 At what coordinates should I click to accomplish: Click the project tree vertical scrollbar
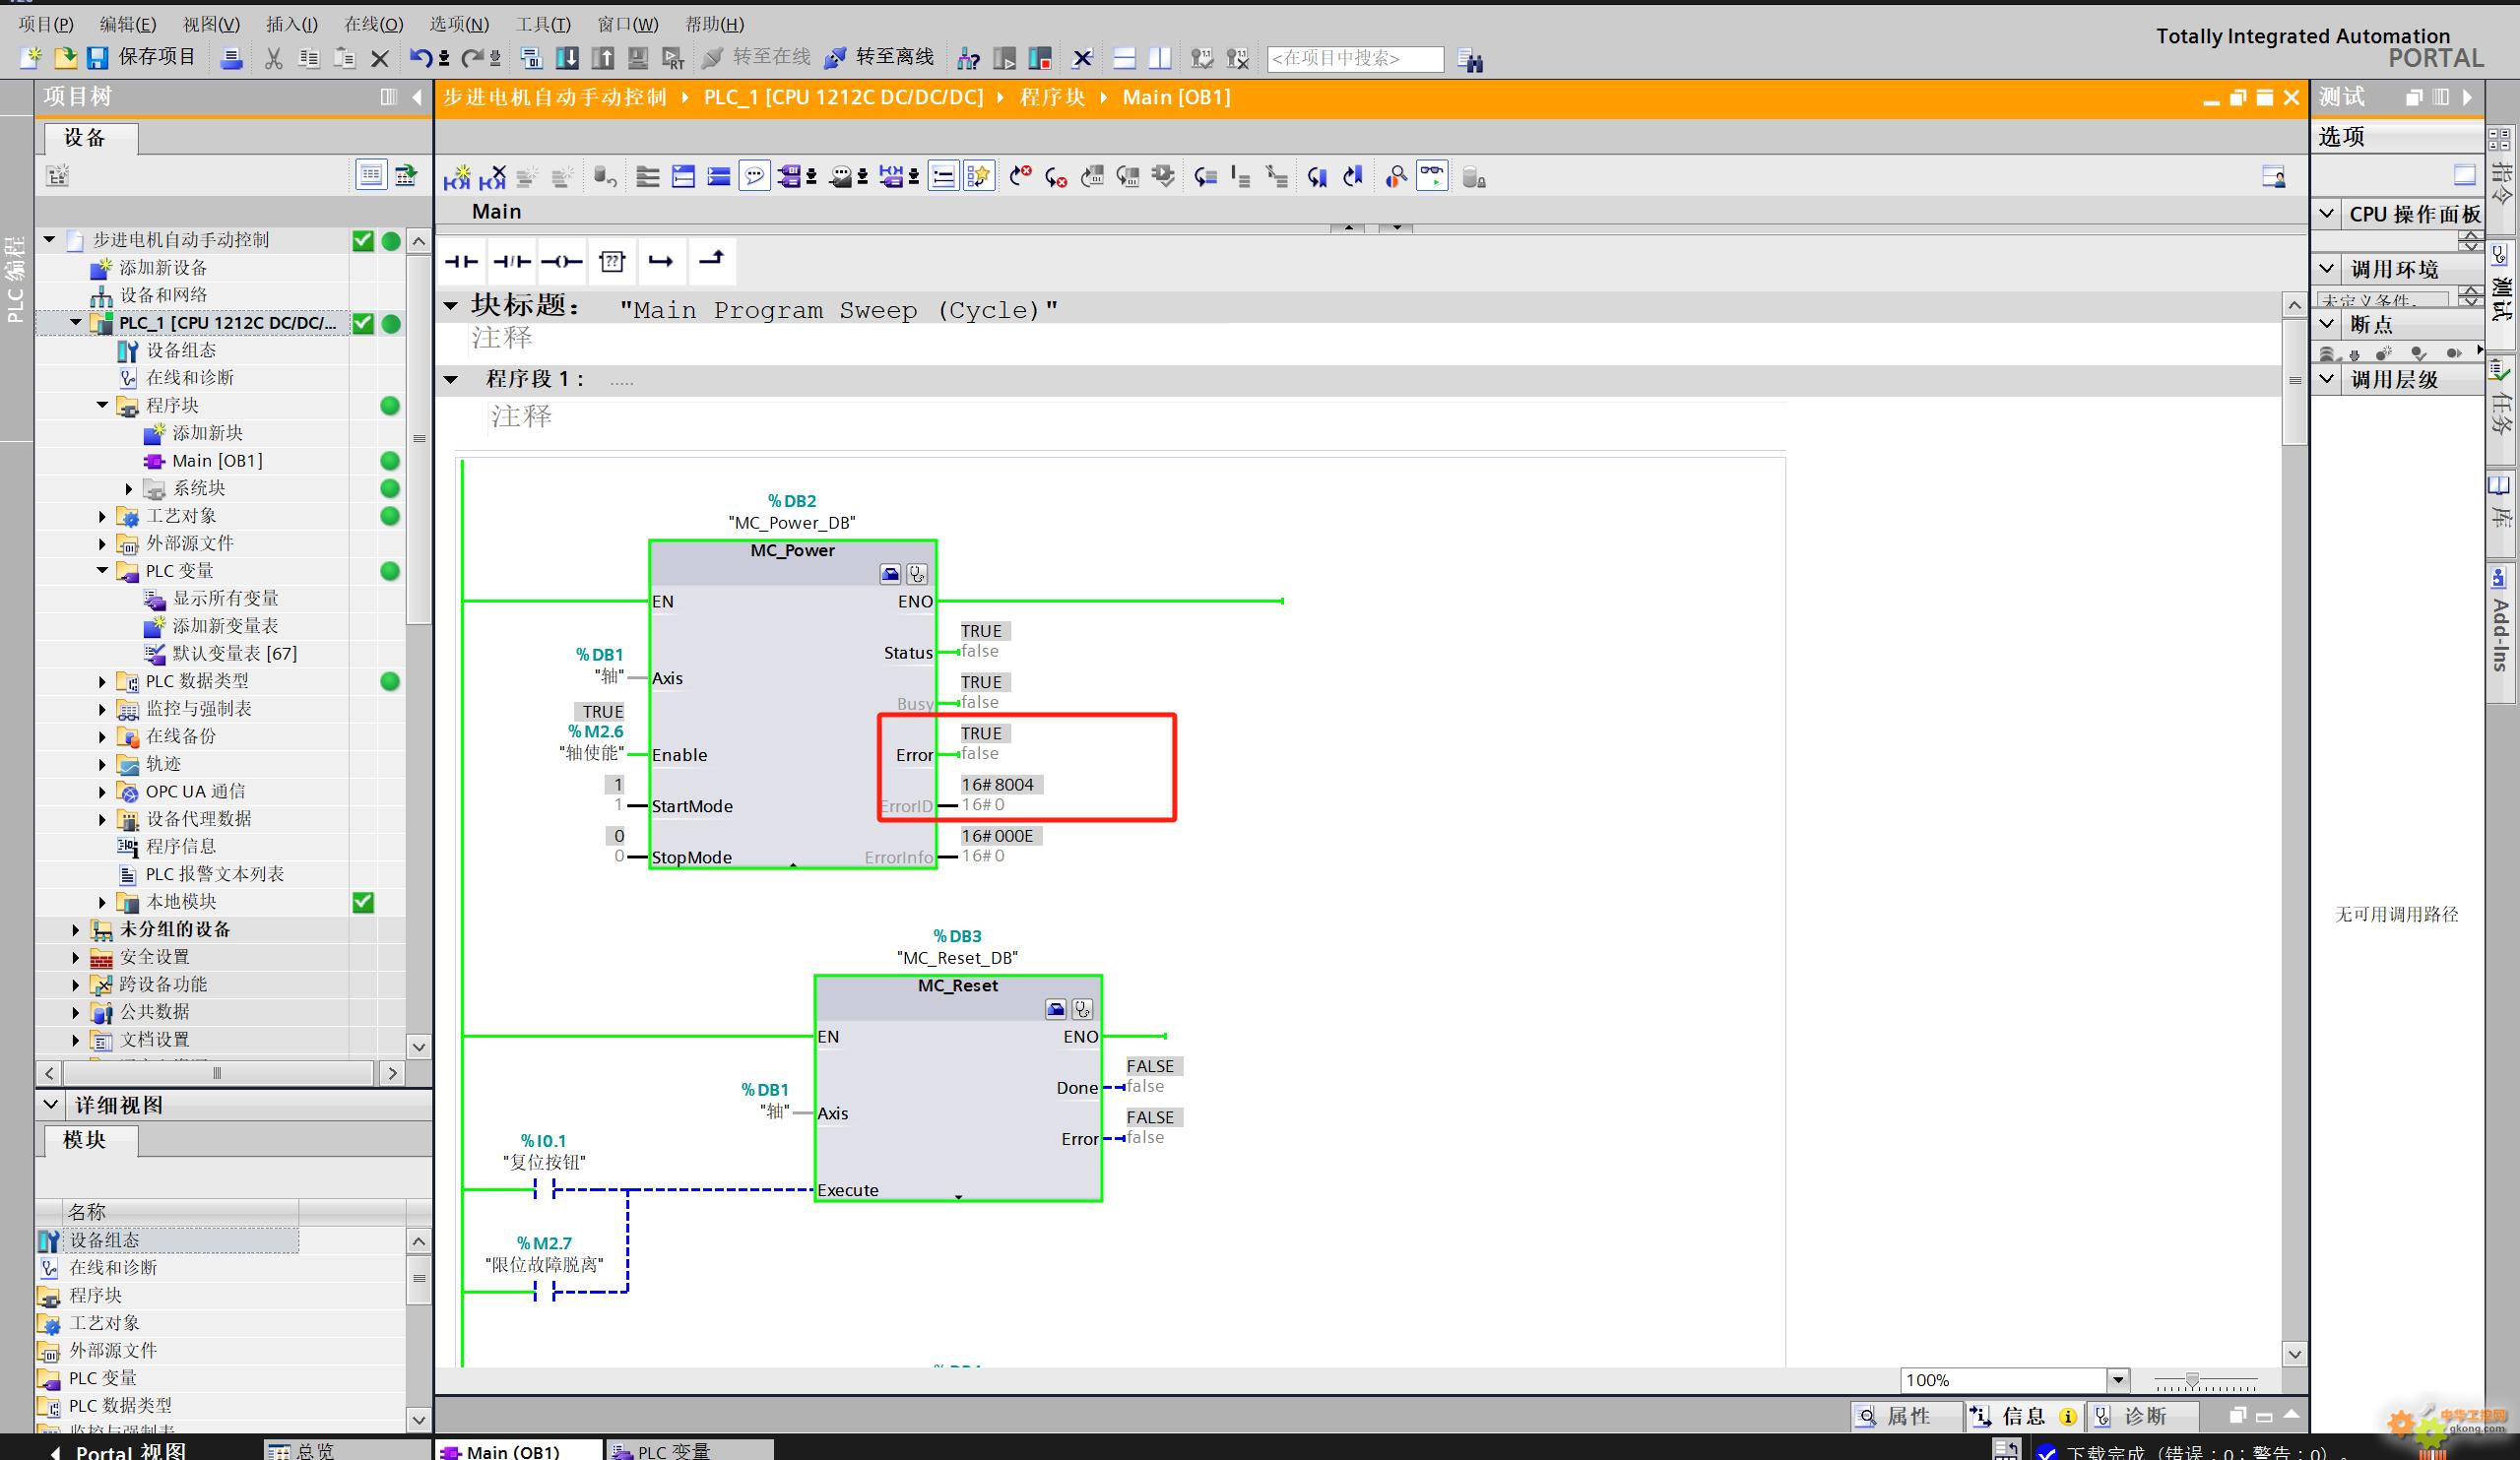click(419, 440)
